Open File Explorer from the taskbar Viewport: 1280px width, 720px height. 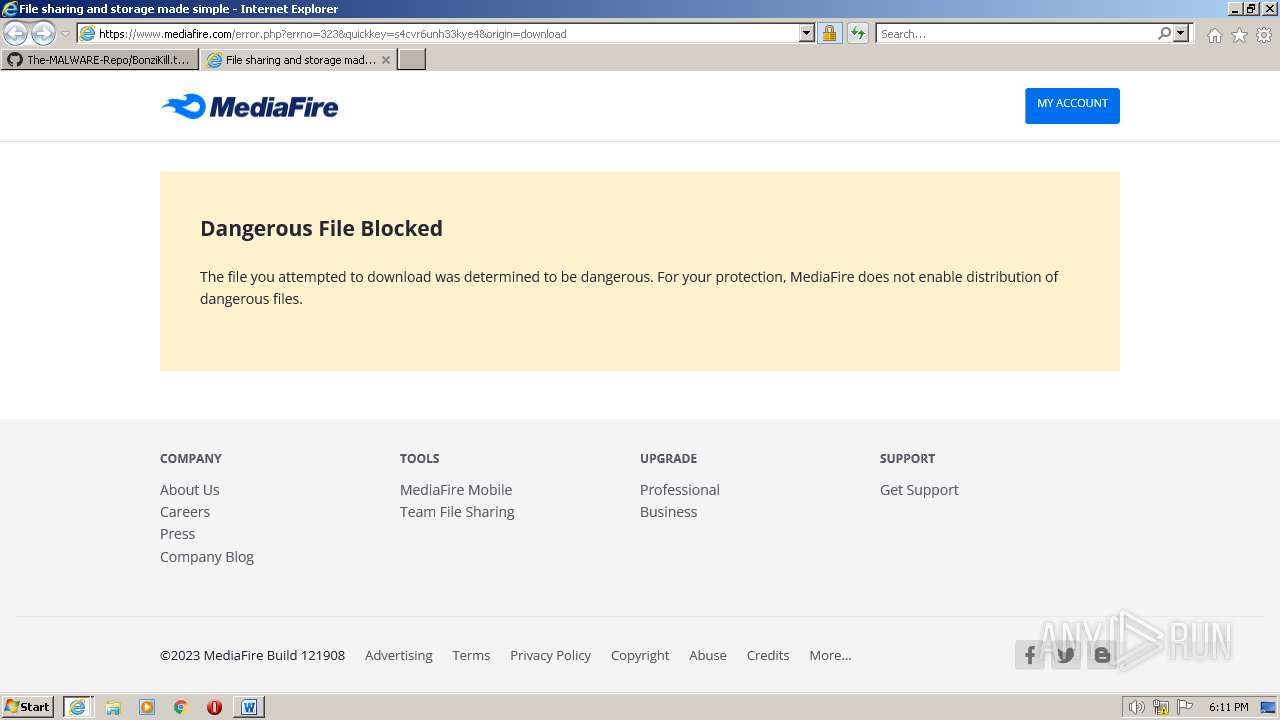[x=113, y=707]
